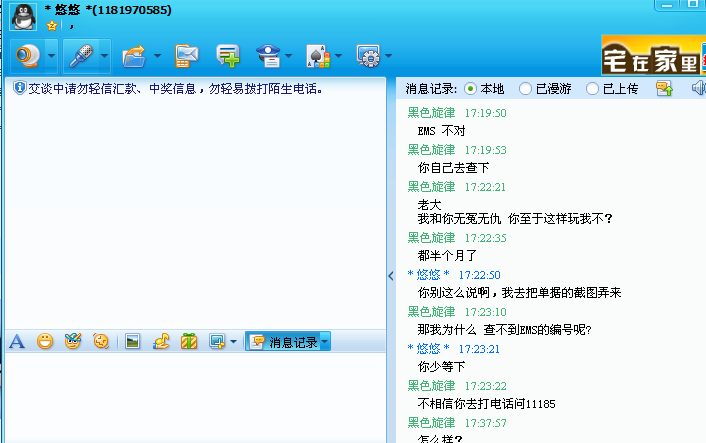Click the magic emoticon icon
706x443 pixels.
click(x=72, y=342)
